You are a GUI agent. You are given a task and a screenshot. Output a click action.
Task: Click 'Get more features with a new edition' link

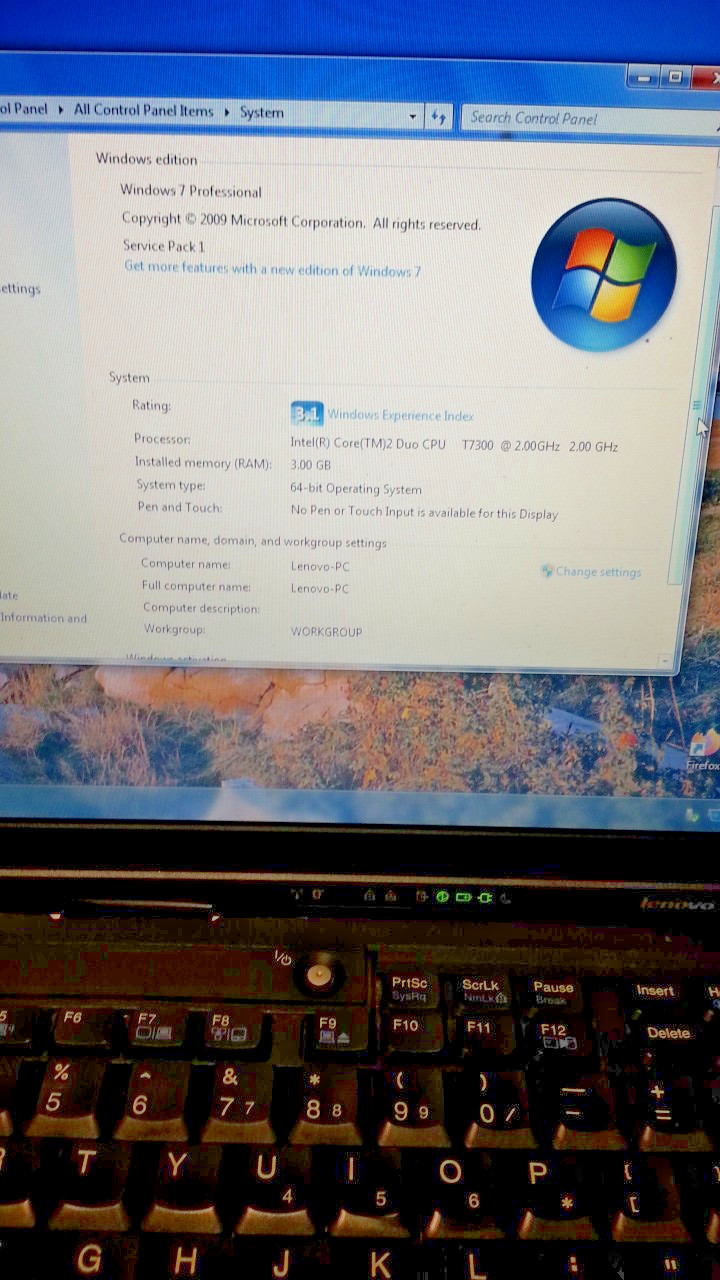tap(272, 269)
